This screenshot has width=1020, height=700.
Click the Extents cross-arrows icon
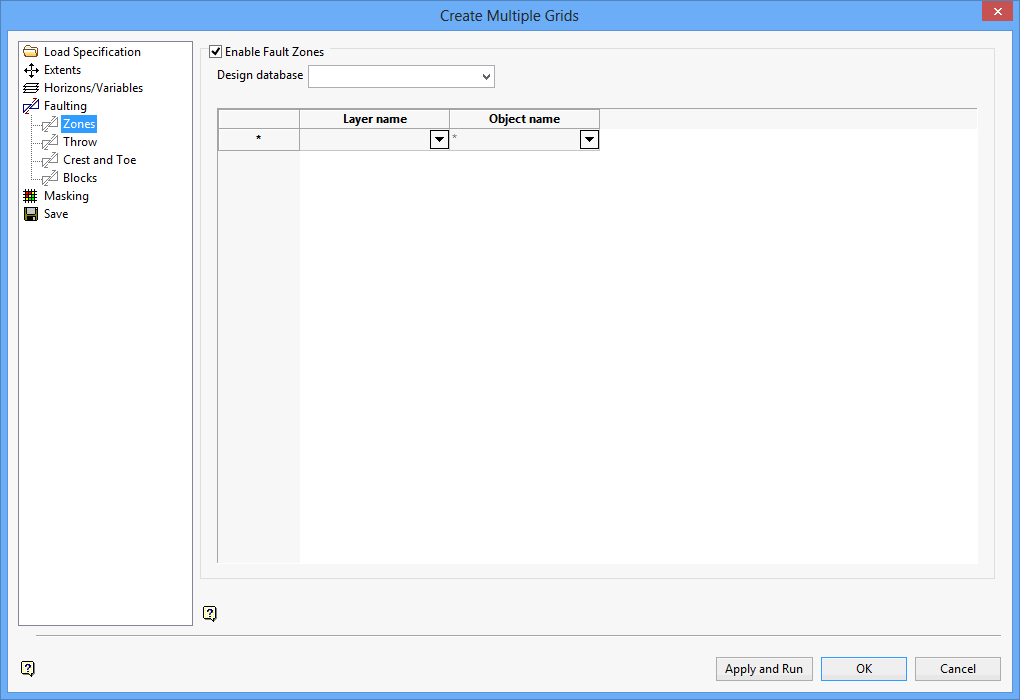(x=31, y=70)
